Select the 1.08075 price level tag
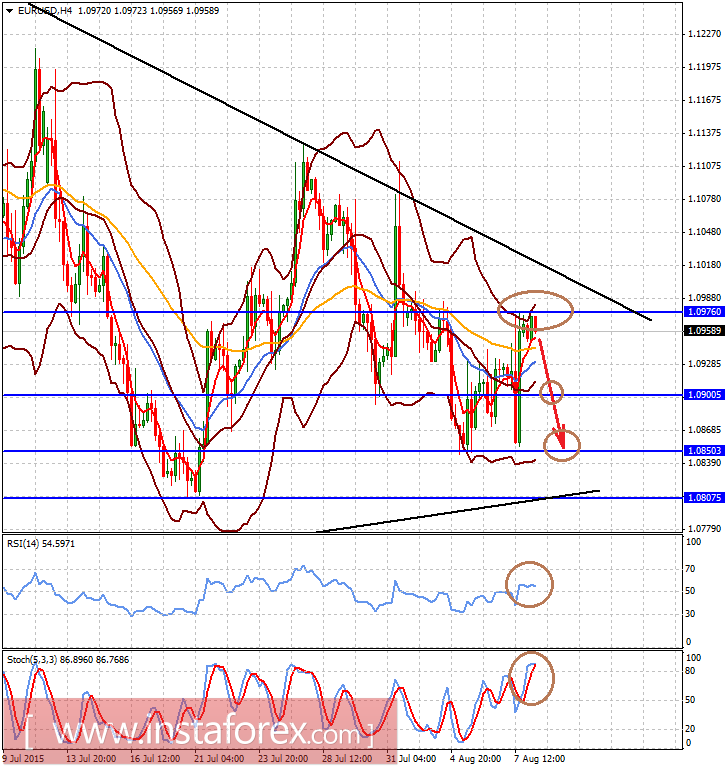Viewport: 725px width, 767px height. tap(702, 497)
